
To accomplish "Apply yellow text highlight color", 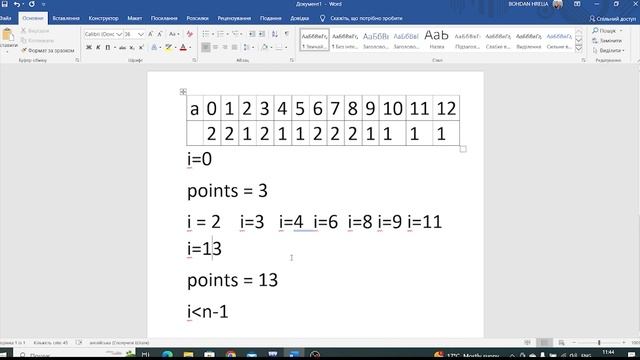I will [x=168, y=48].
